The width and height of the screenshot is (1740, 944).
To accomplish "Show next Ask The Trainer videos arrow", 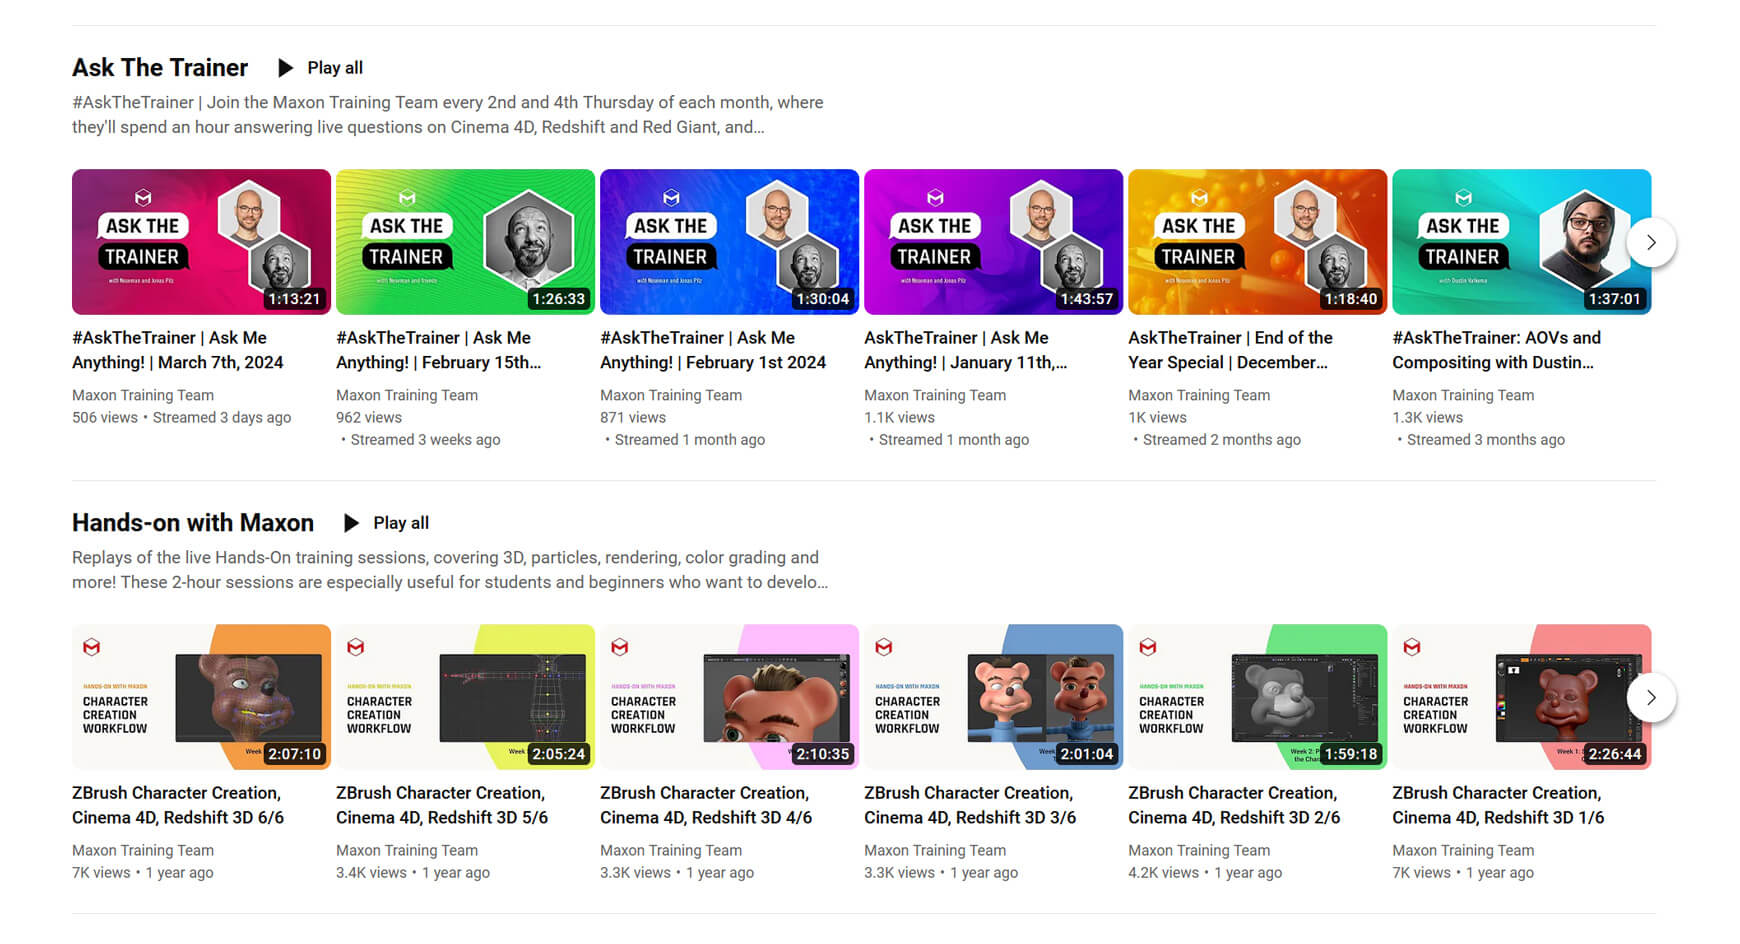I will pyautogui.click(x=1651, y=242).
